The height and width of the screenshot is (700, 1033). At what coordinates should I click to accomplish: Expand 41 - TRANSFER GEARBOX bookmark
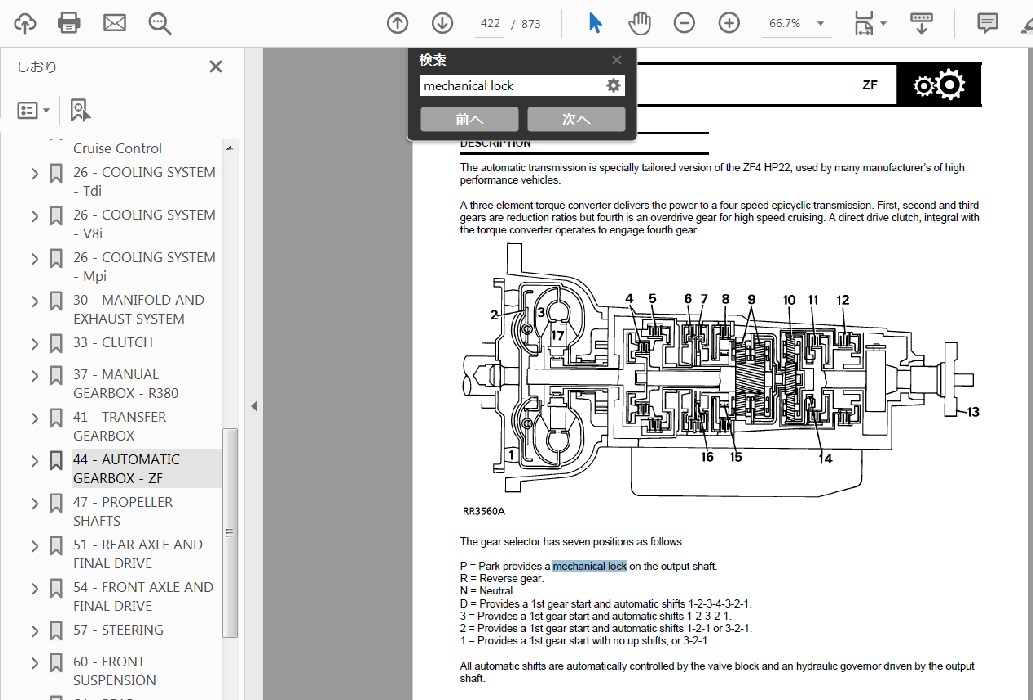[x=35, y=419]
